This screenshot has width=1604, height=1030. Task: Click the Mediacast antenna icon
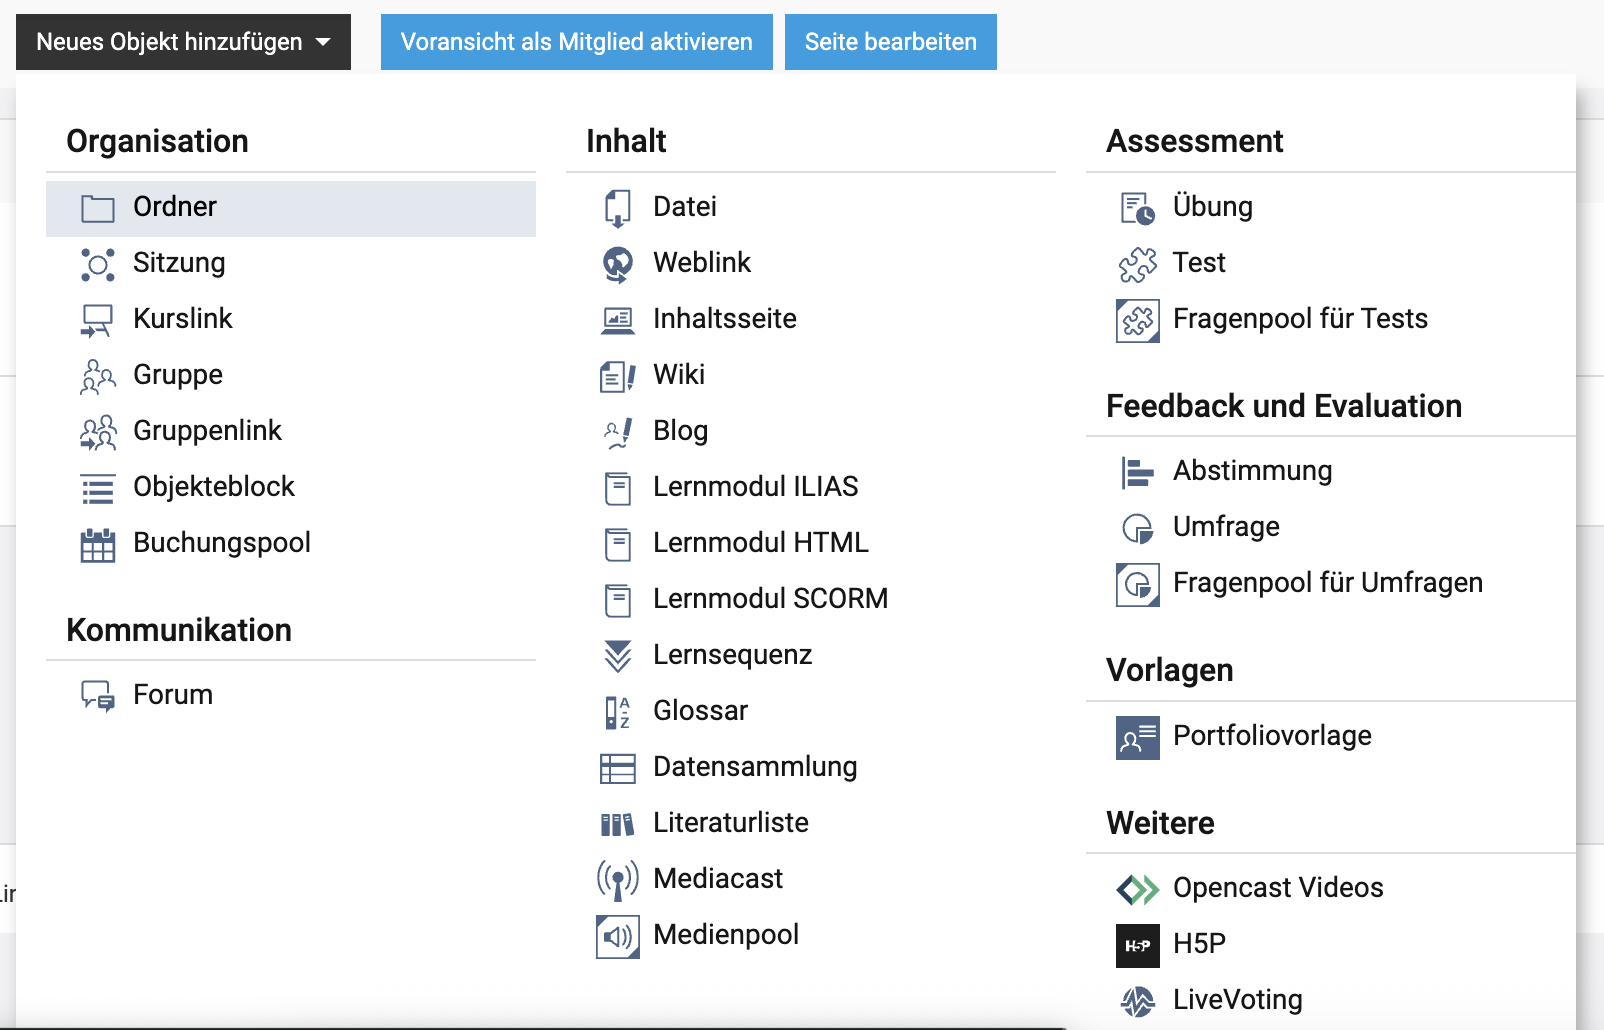click(x=618, y=880)
